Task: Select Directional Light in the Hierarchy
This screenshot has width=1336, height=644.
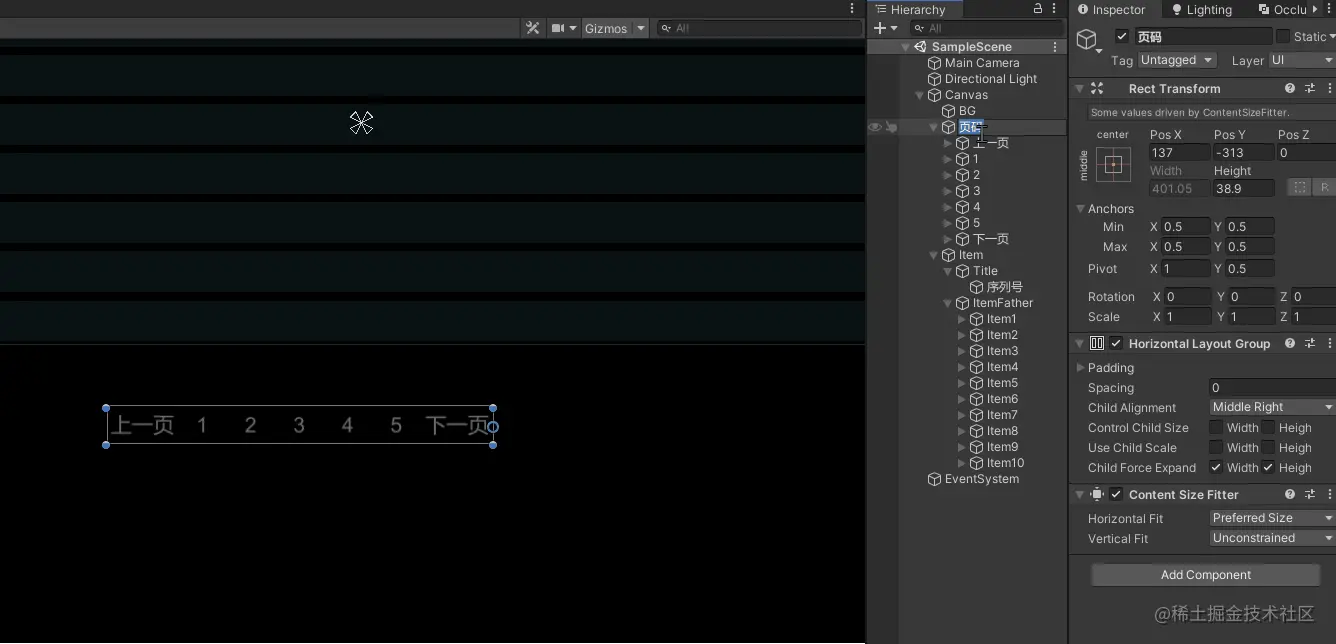Action: tap(991, 79)
